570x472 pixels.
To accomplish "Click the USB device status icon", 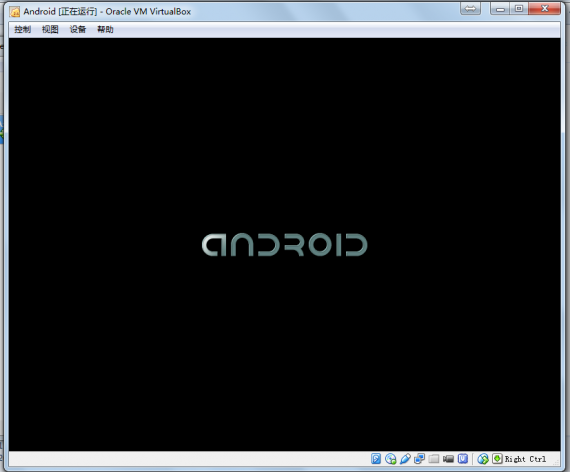I will 405,459.
